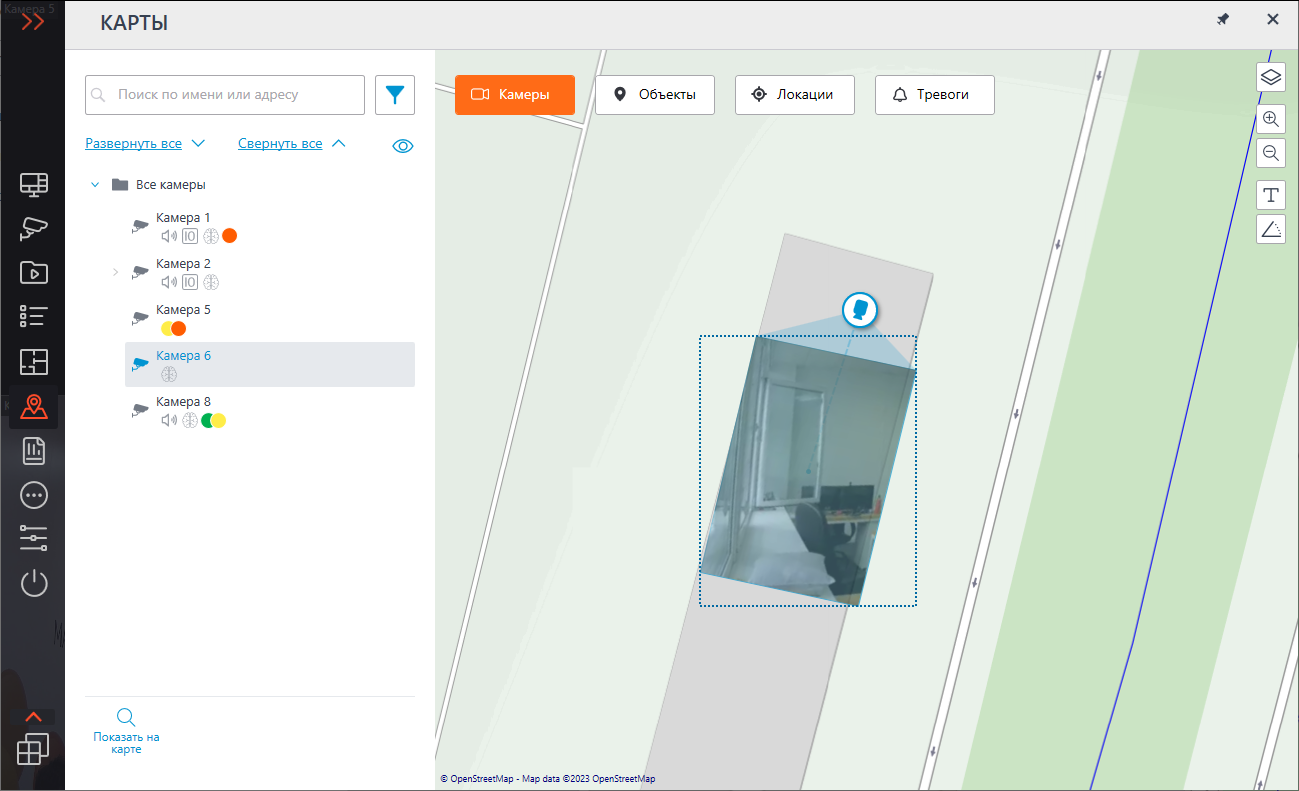
Task: Expand the sidebar with the double-arrow icon
Action: tap(33, 22)
